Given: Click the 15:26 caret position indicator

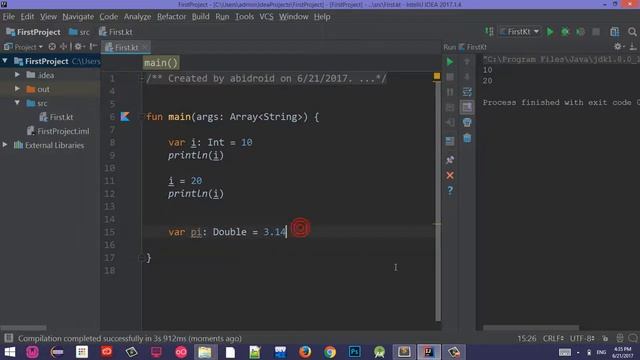Looking at the screenshot, I should [527, 338].
